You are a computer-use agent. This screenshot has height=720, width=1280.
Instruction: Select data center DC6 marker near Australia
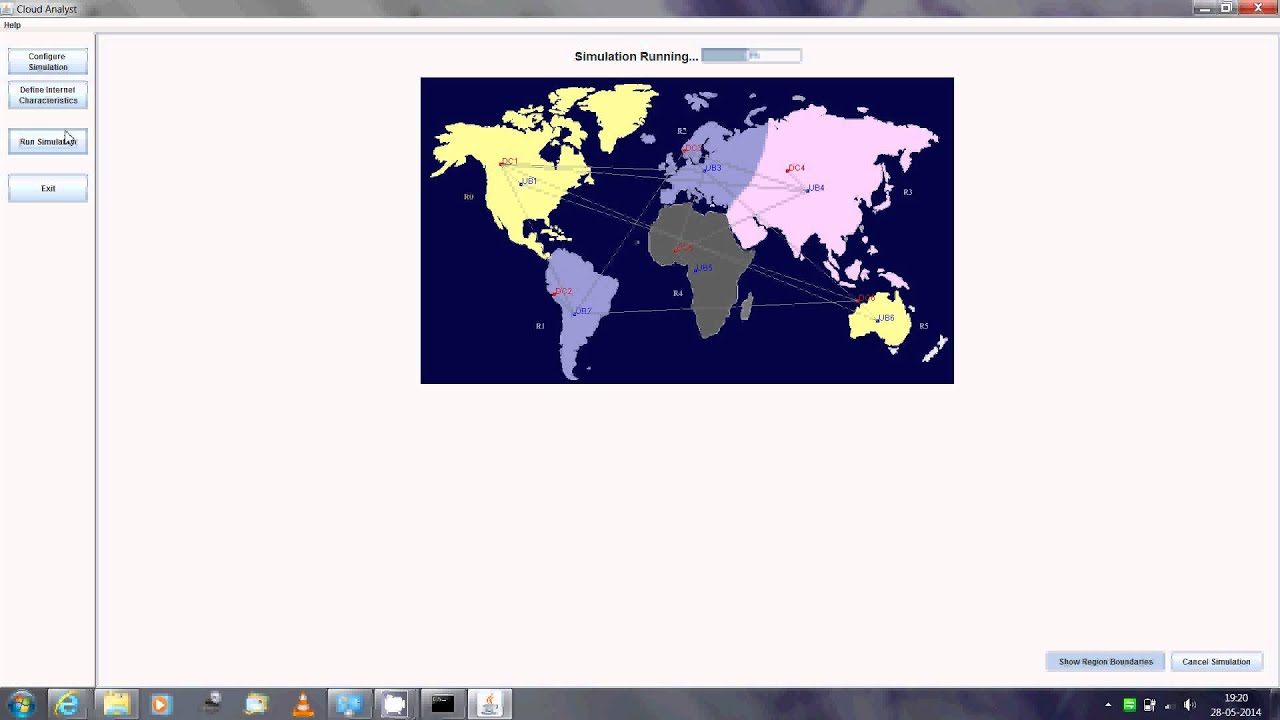pos(865,298)
